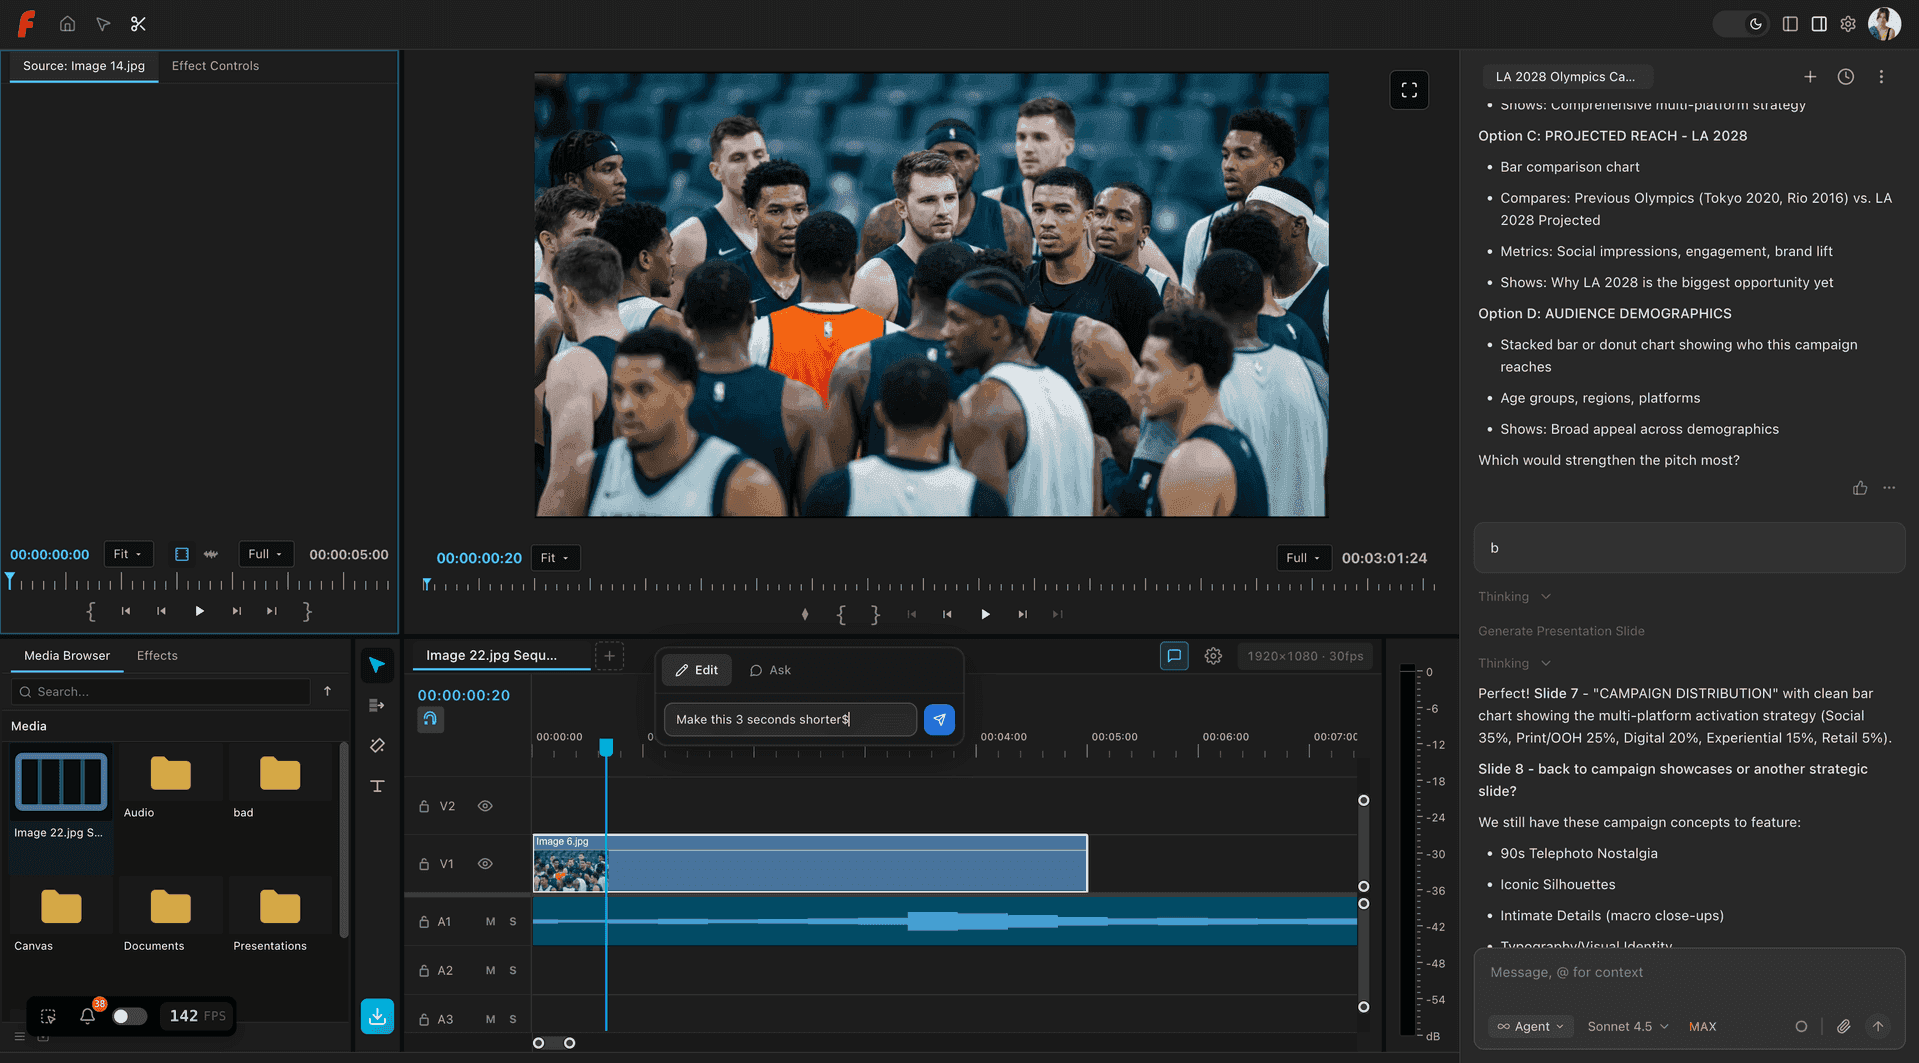Viewport: 1919px width, 1063px height.
Task: Click the scissors icon in top toolbar
Action: (138, 23)
